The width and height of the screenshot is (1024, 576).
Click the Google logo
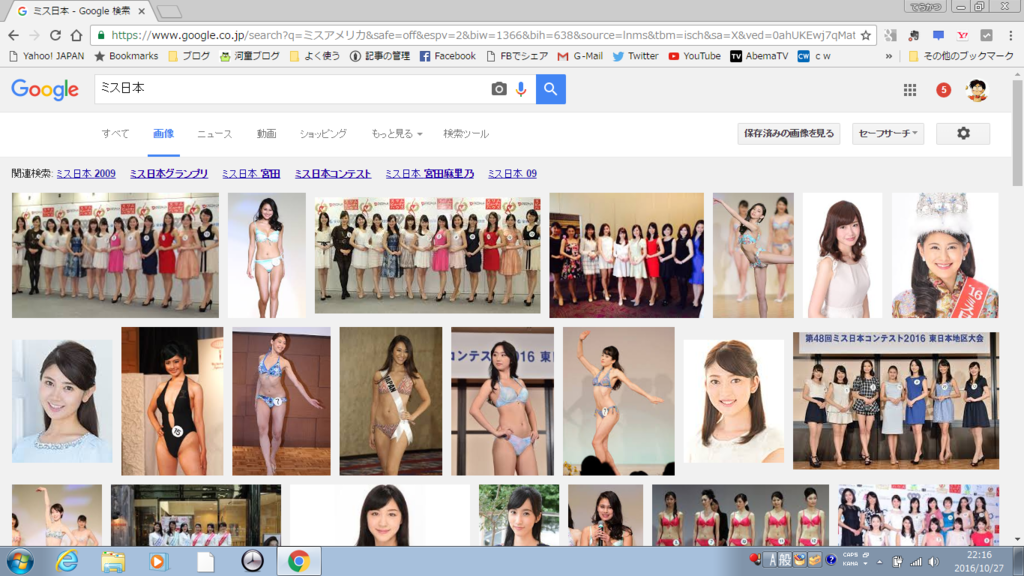coord(45,89)
